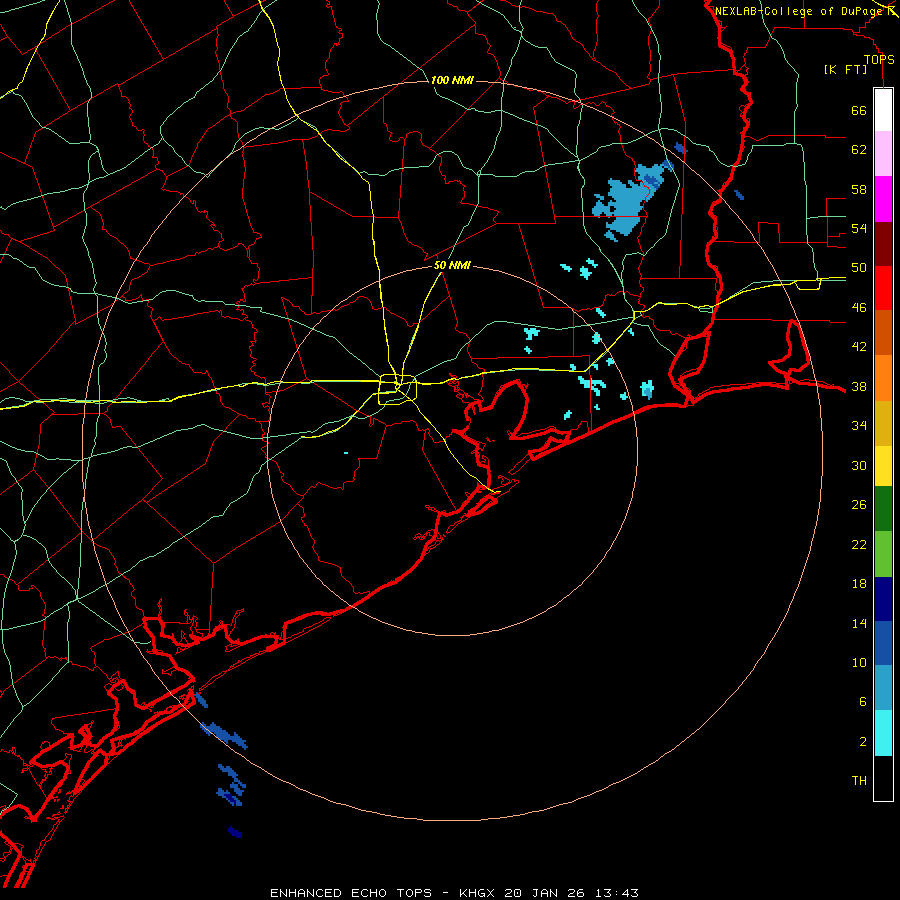Click the cyan legend swatch
The width and height of the screenshot is (900, 900).
pos(883,733)
